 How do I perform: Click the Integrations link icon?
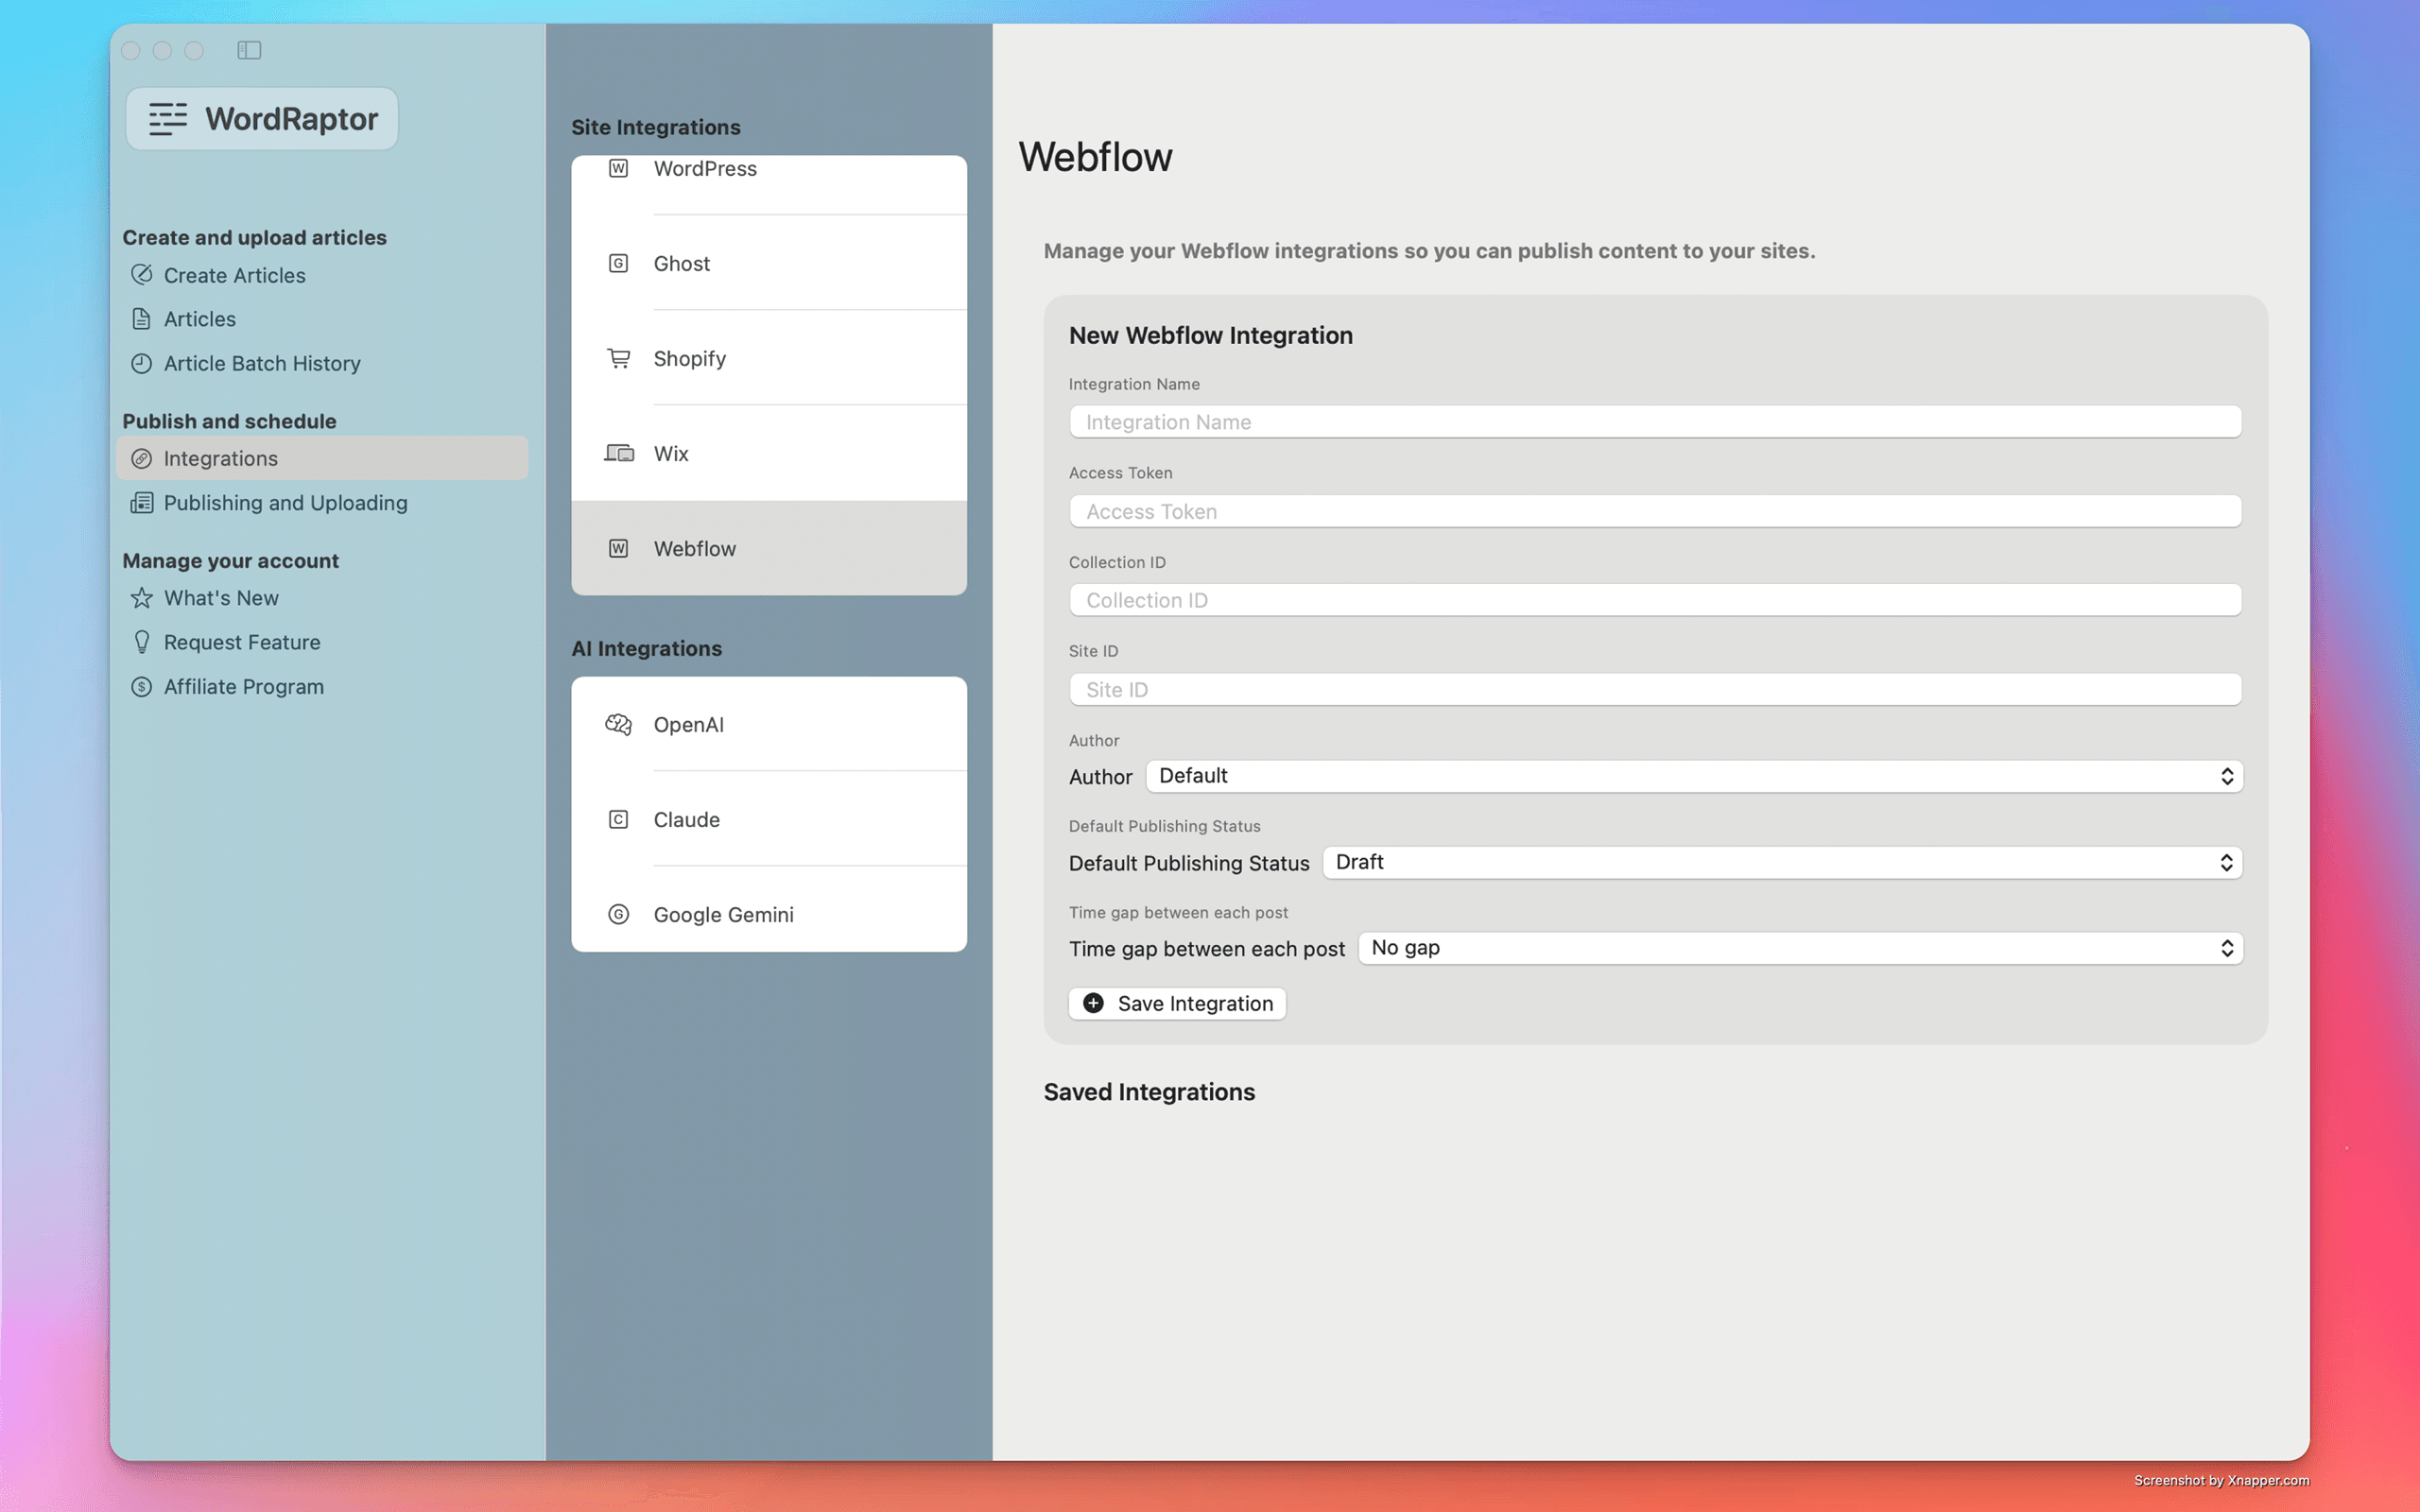pos(142,458)
